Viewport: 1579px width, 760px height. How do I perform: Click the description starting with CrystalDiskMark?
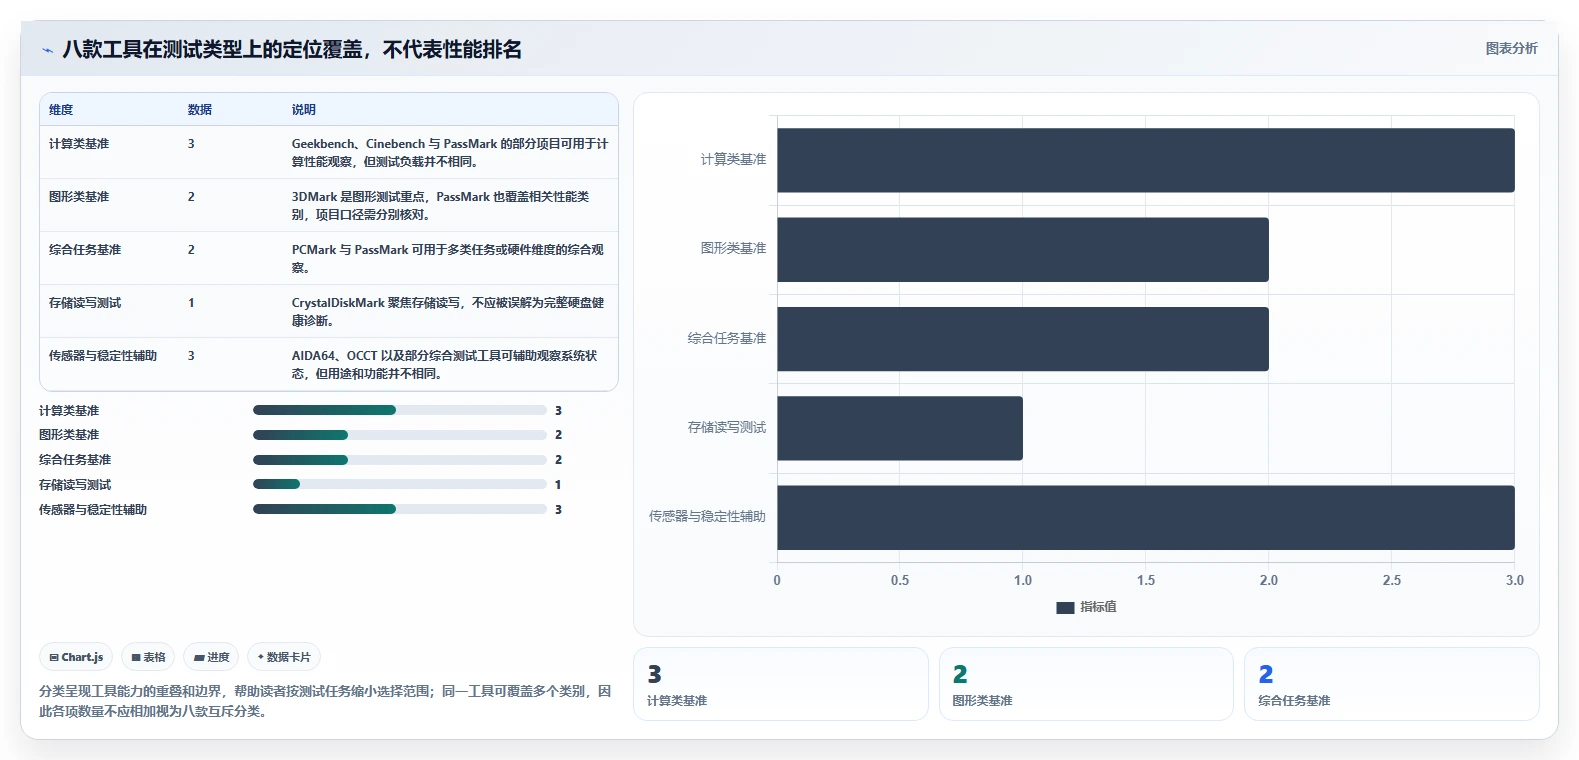tap(448, 312)
